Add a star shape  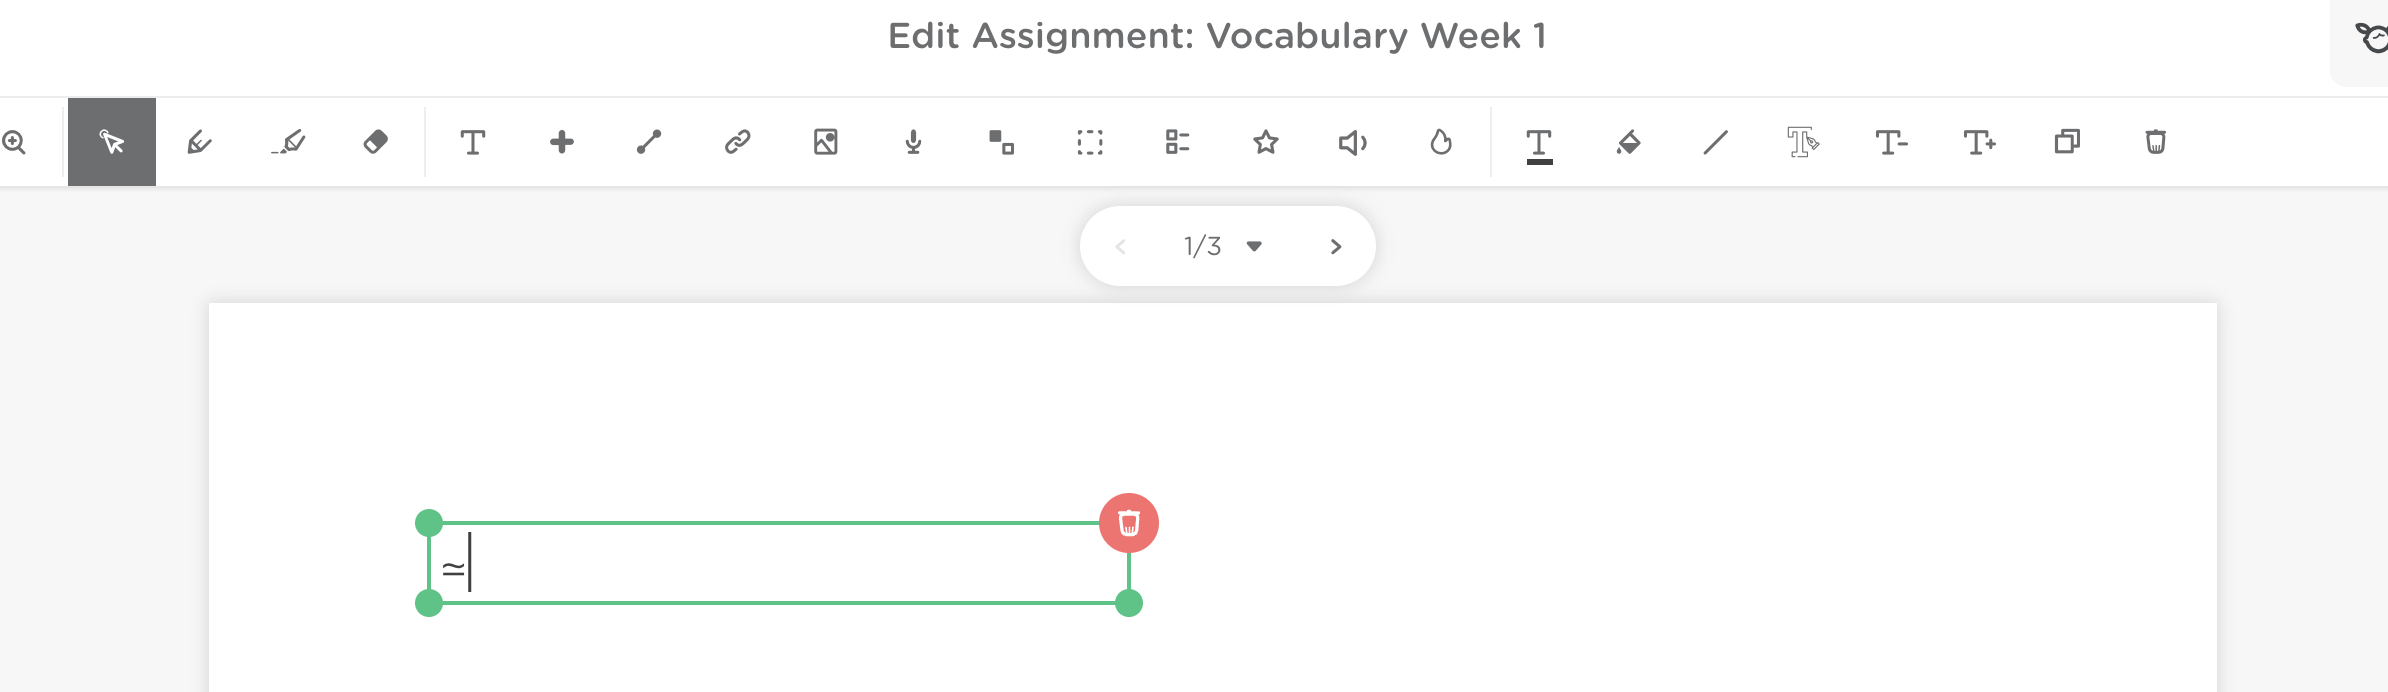coord(1265,142)
